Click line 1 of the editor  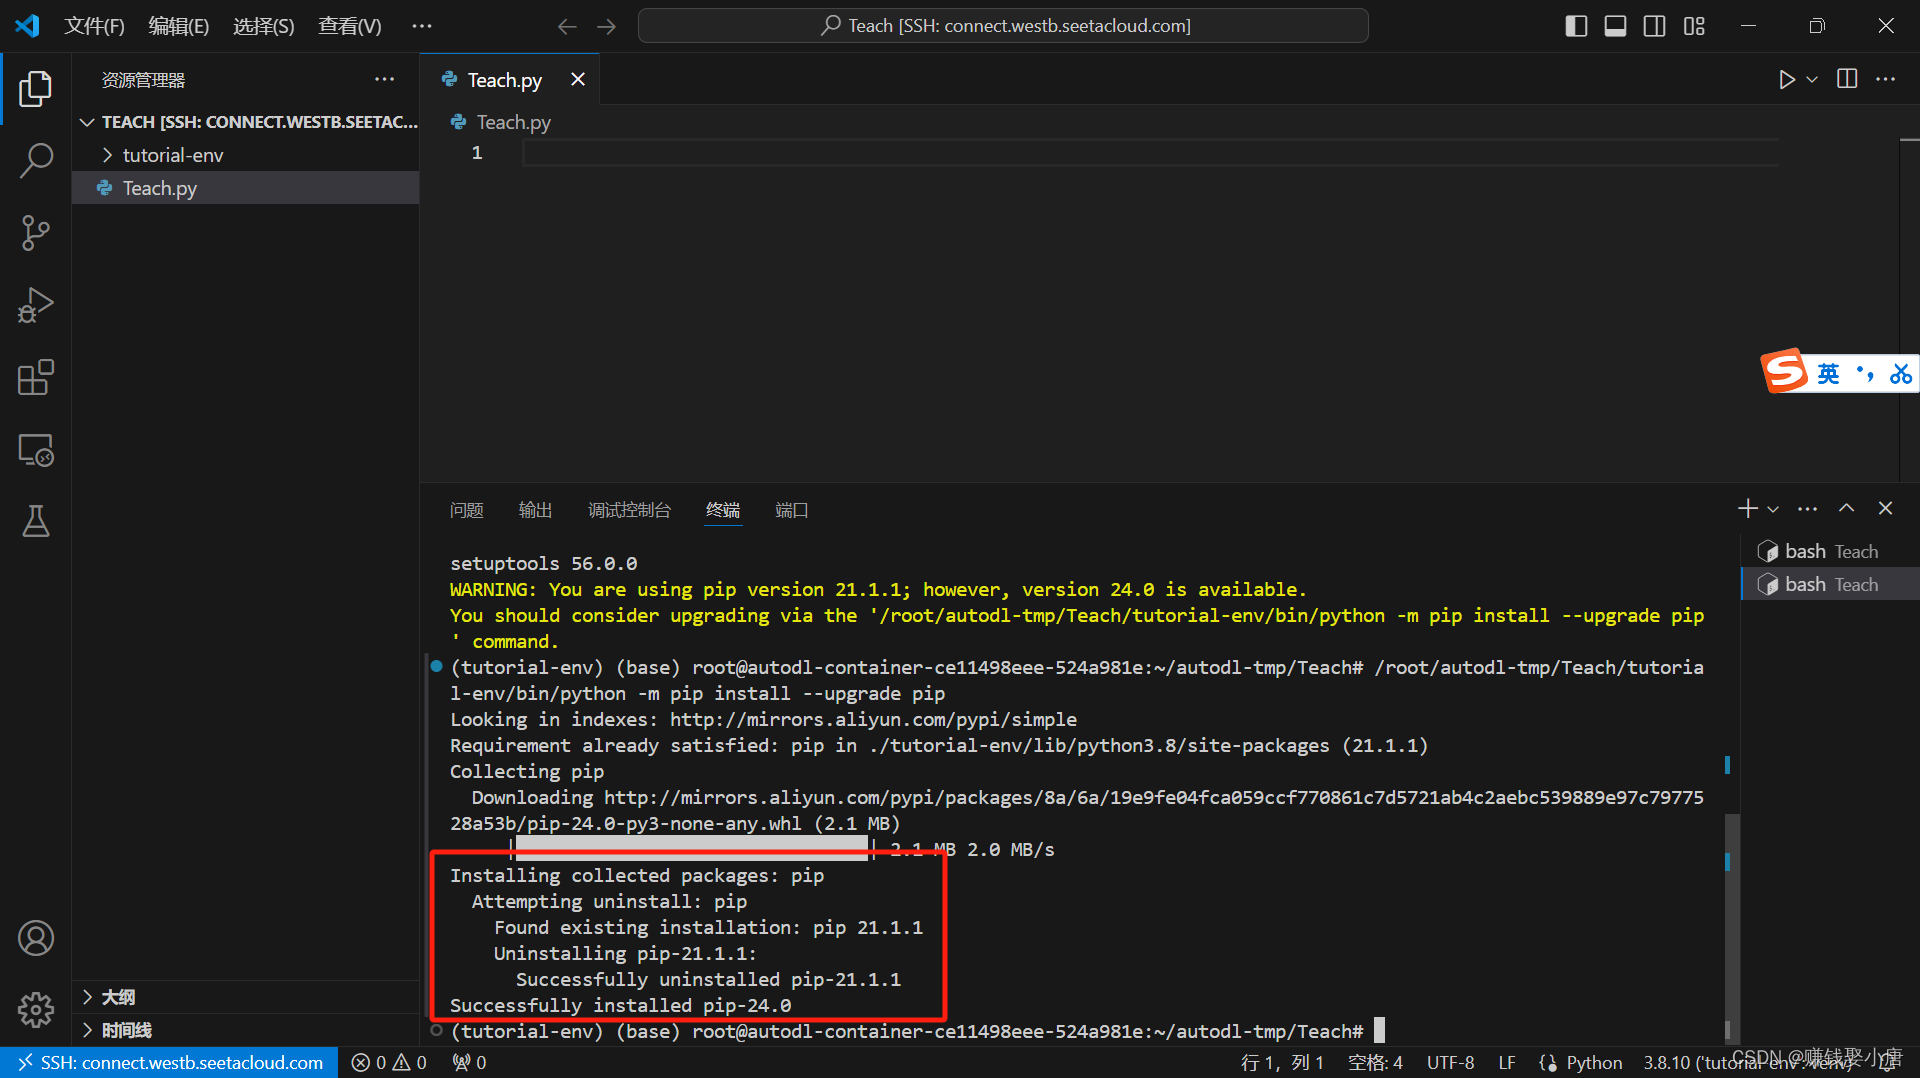pyautogui.click(x=1150, y=153)
